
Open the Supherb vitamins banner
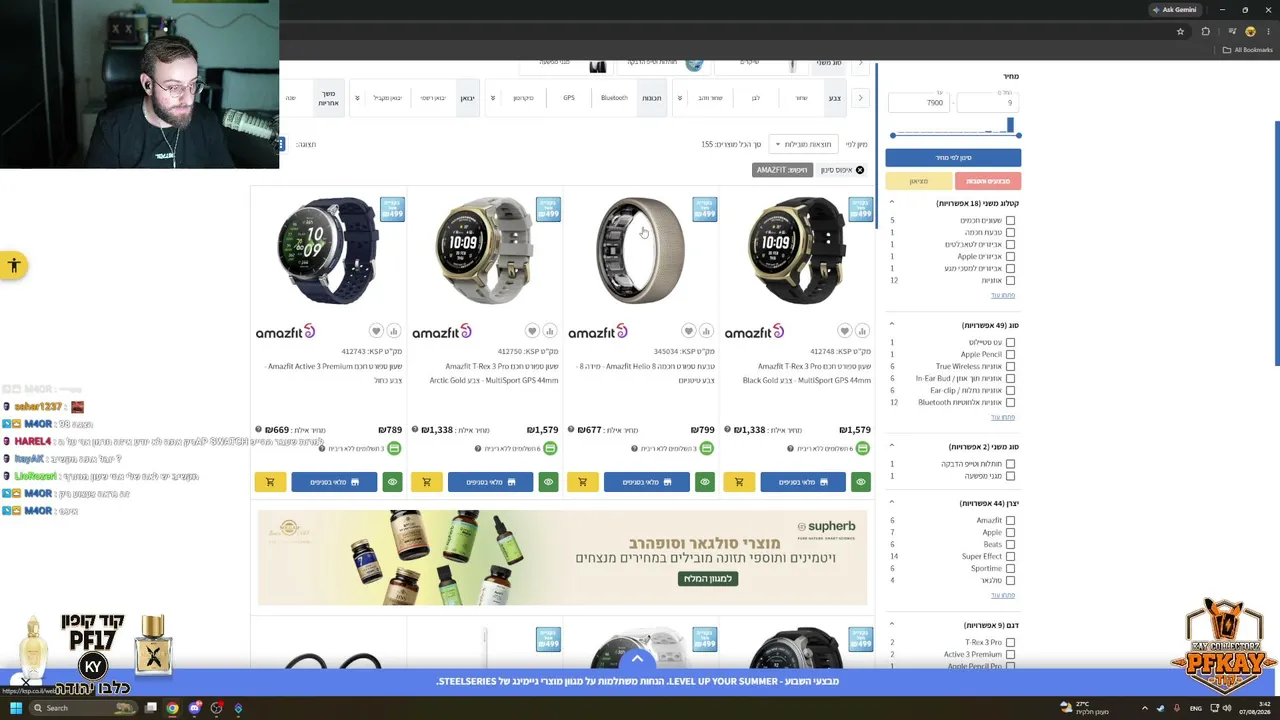562,558
